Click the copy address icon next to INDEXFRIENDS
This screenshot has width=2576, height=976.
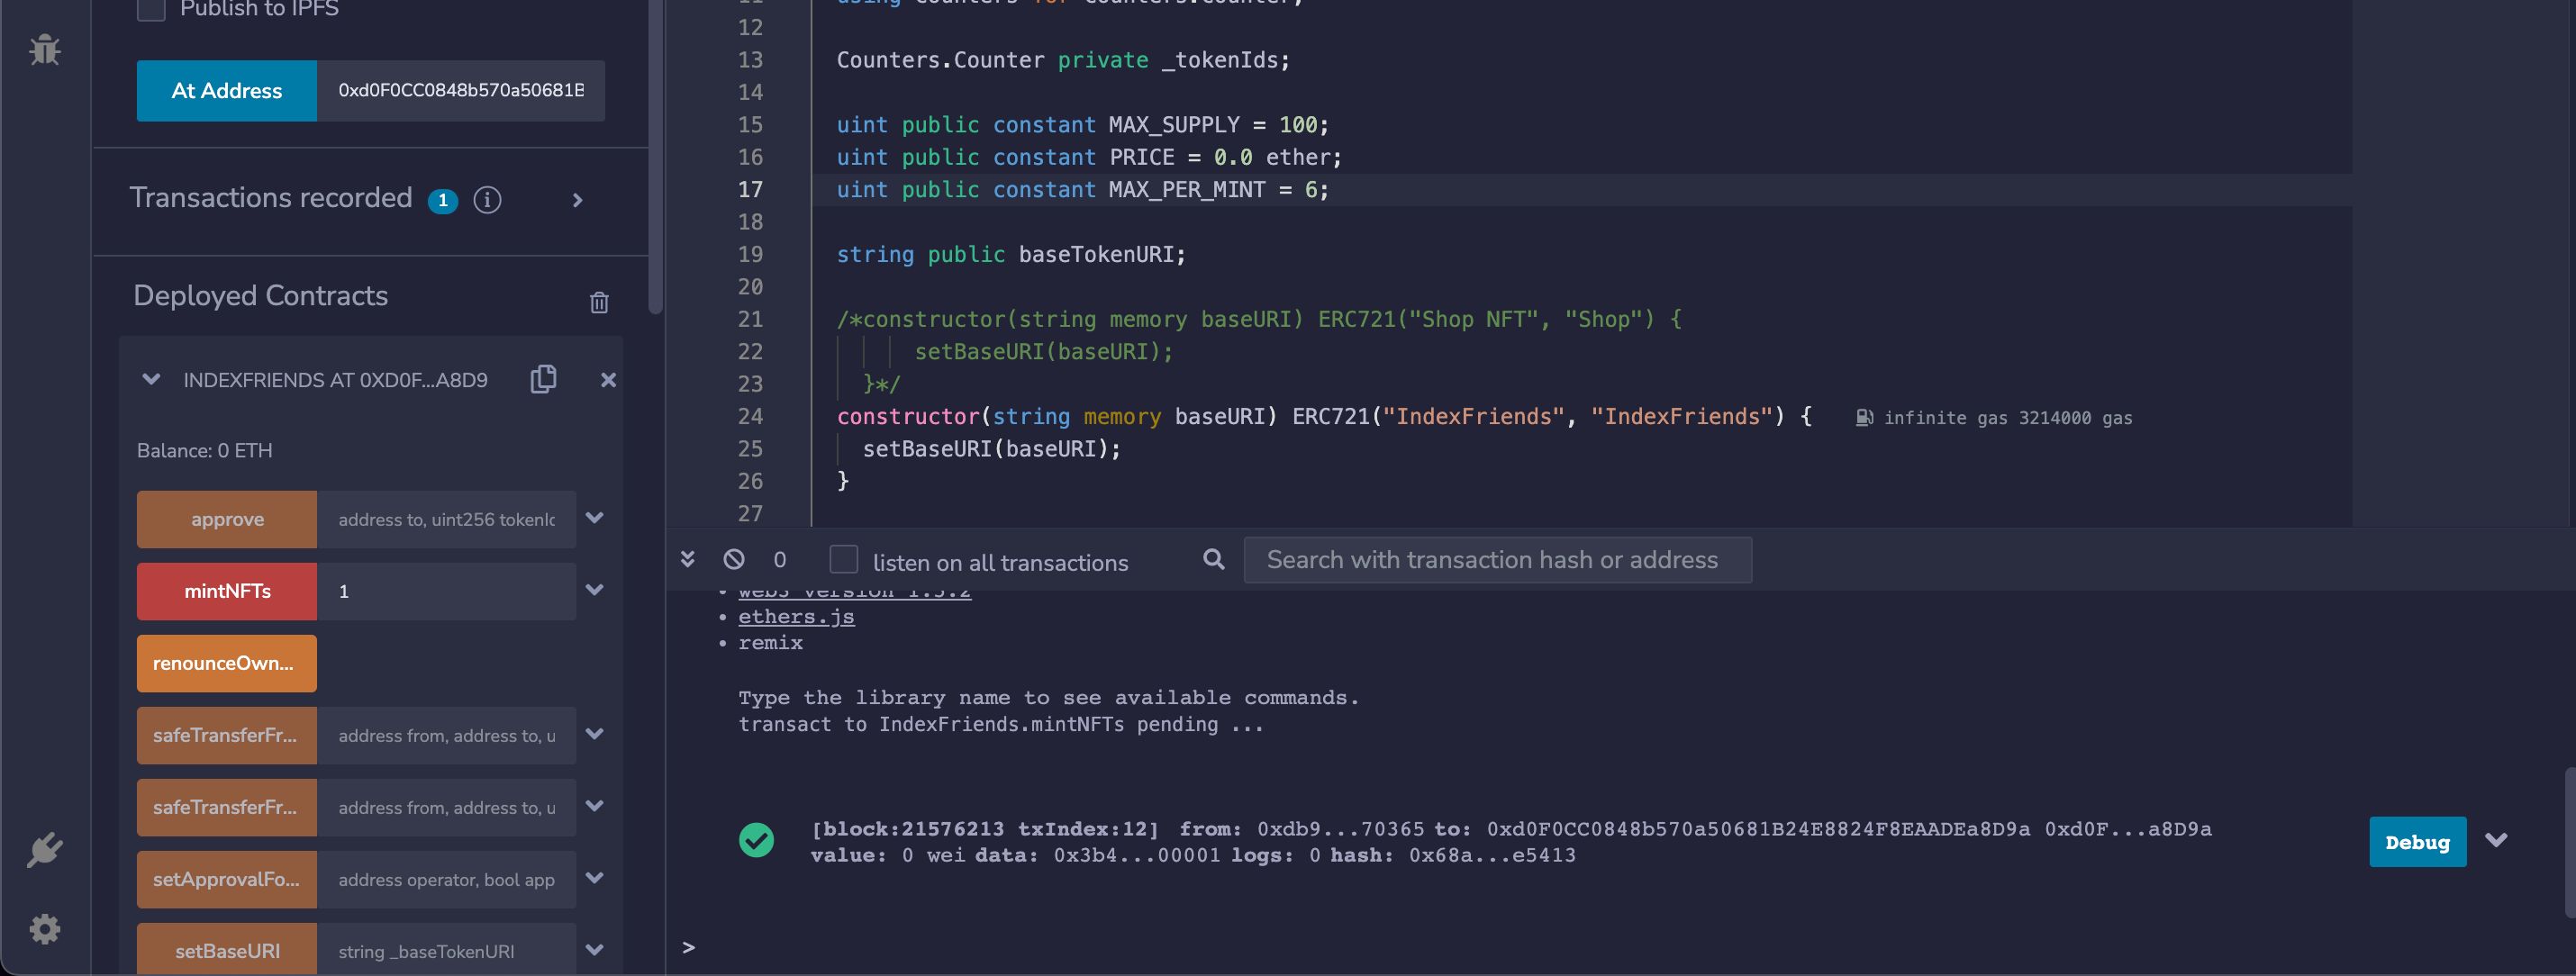pos(546,380)
